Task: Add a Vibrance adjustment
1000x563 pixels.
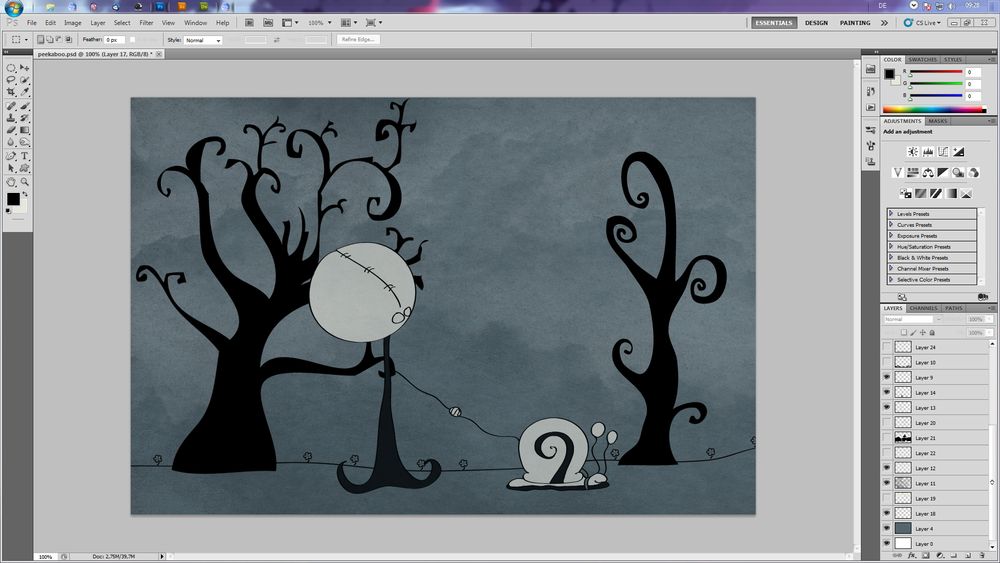Action: tap(897, 173)
